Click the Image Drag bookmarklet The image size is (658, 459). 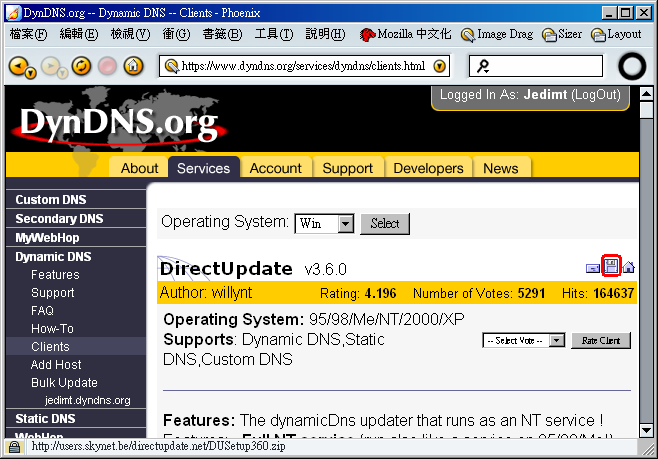[x=497, y=34]
